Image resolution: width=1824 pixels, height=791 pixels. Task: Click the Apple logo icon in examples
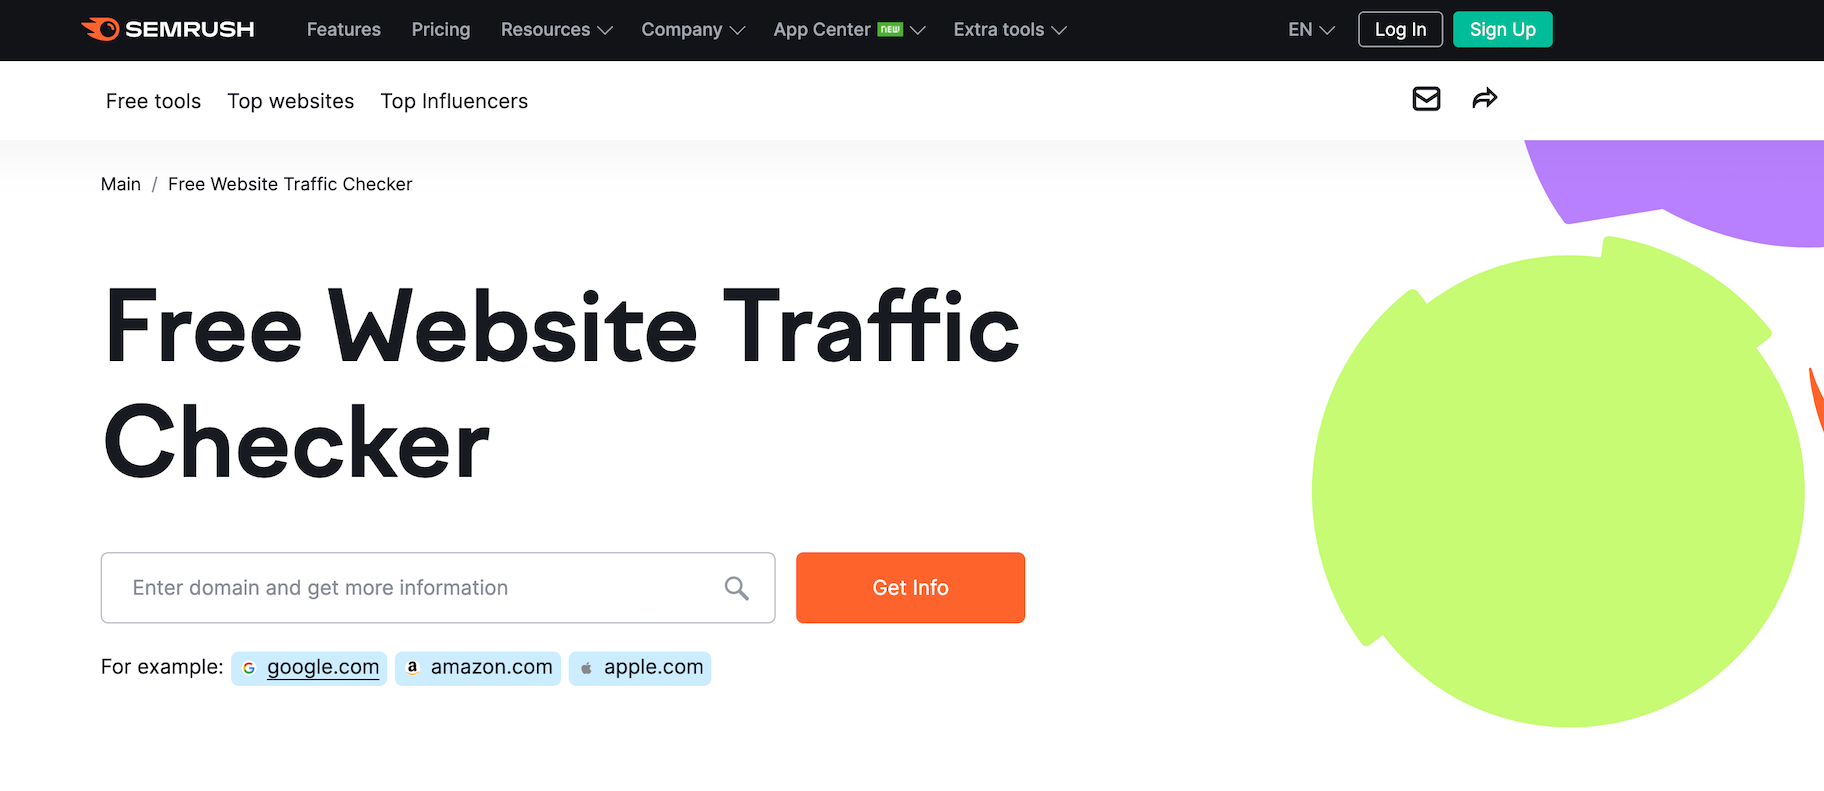click(586, 668)
